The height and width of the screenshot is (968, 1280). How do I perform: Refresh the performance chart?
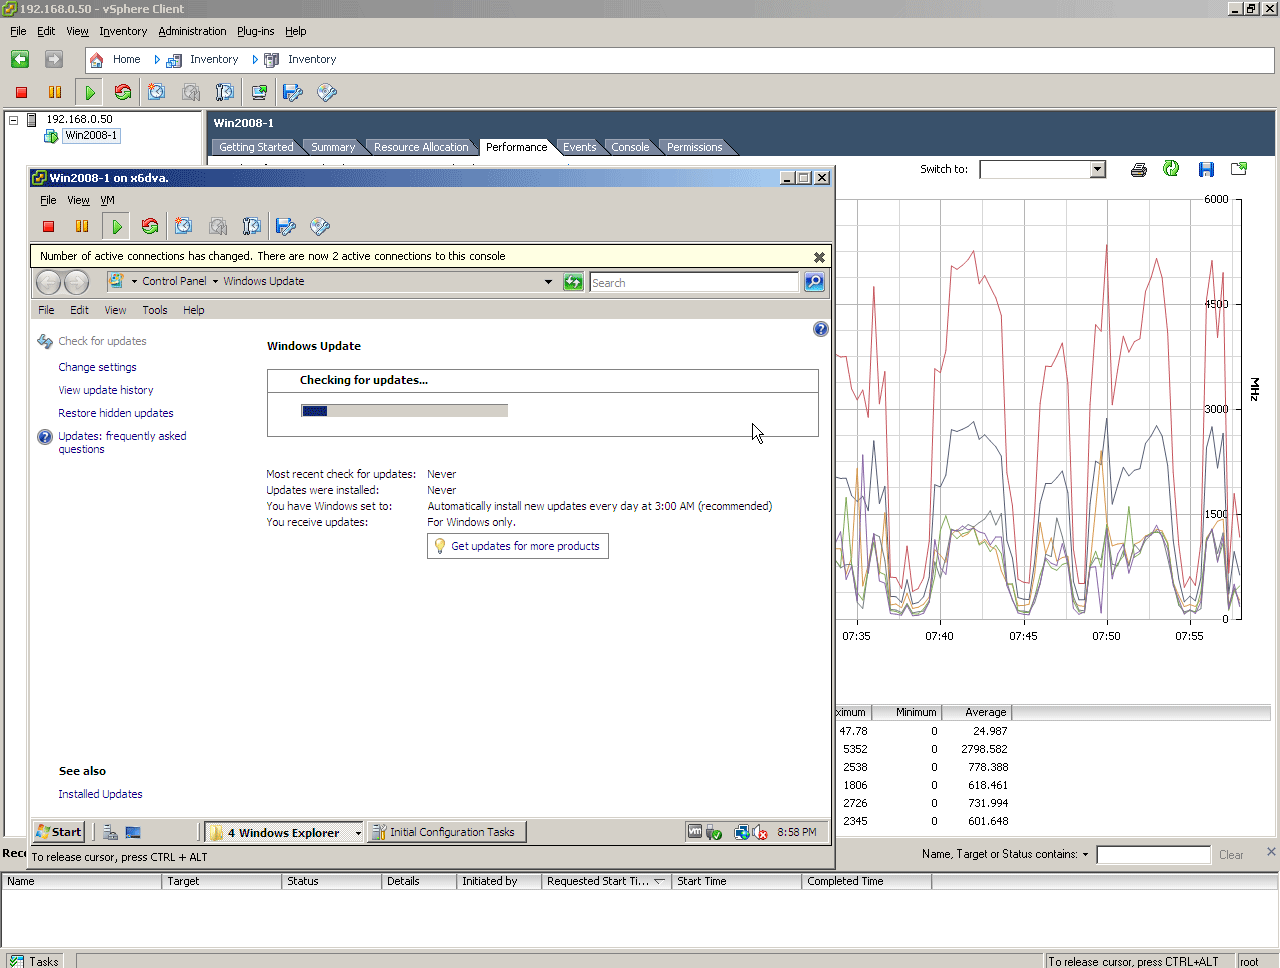pyautogui.click(x=1171, y=169)
